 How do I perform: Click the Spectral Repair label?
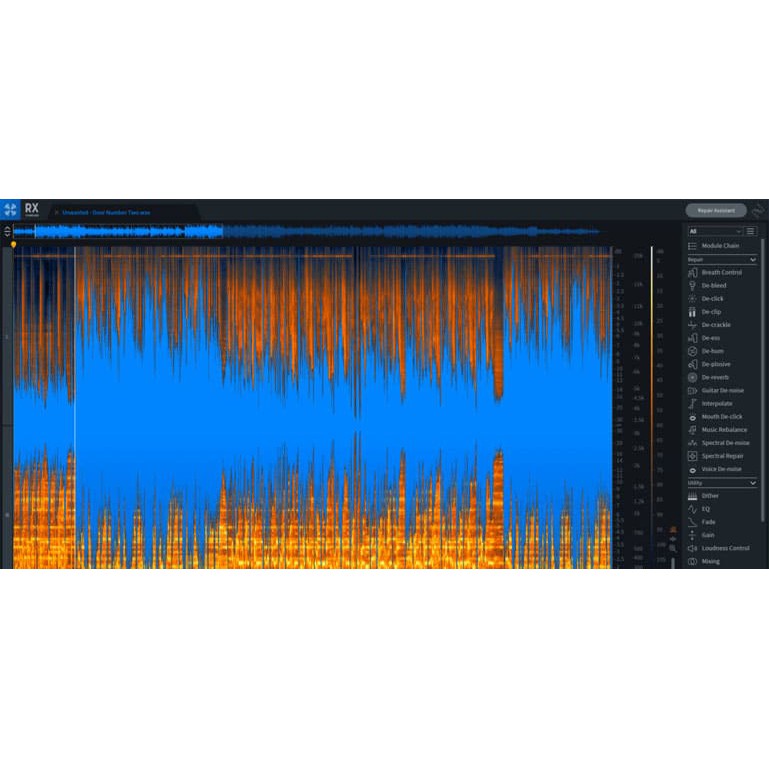click(722, 456)
